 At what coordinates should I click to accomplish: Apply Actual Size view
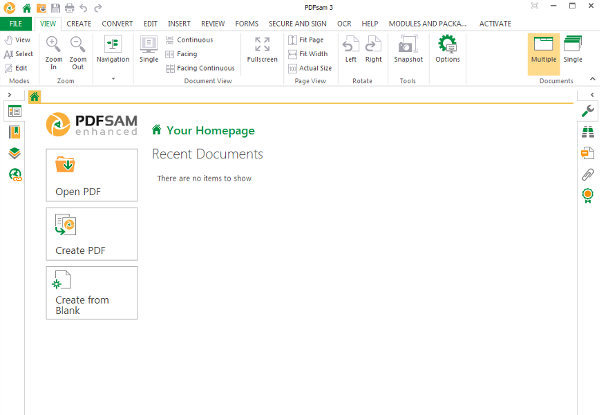(x=310, y=68)
